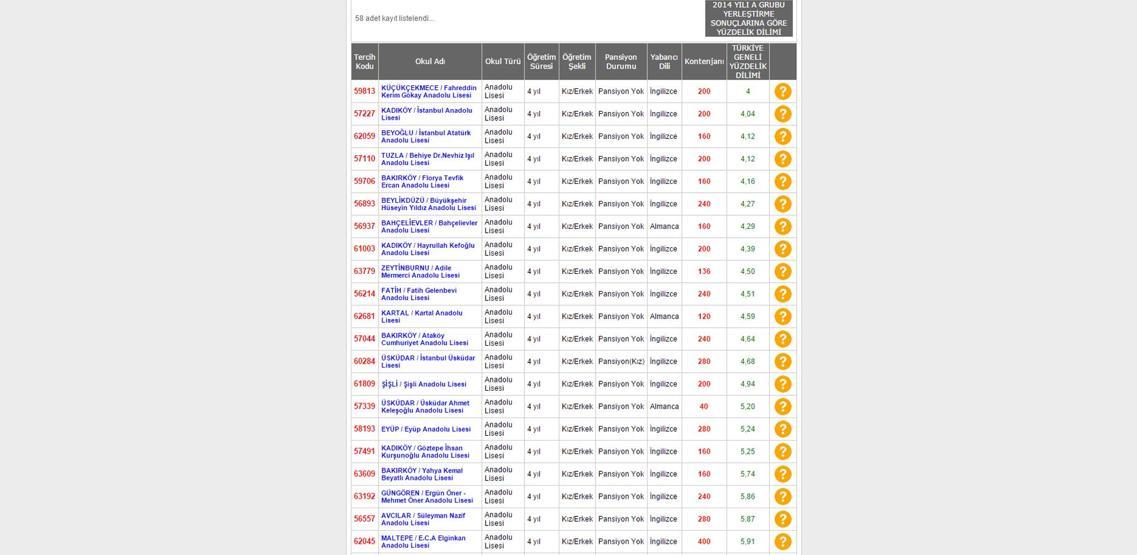Viewport: 1137px width, 555px height.
Task: Open help icon for Bahçelievler Anadolu Lisesi row
Action: click(x=782, y=226)
